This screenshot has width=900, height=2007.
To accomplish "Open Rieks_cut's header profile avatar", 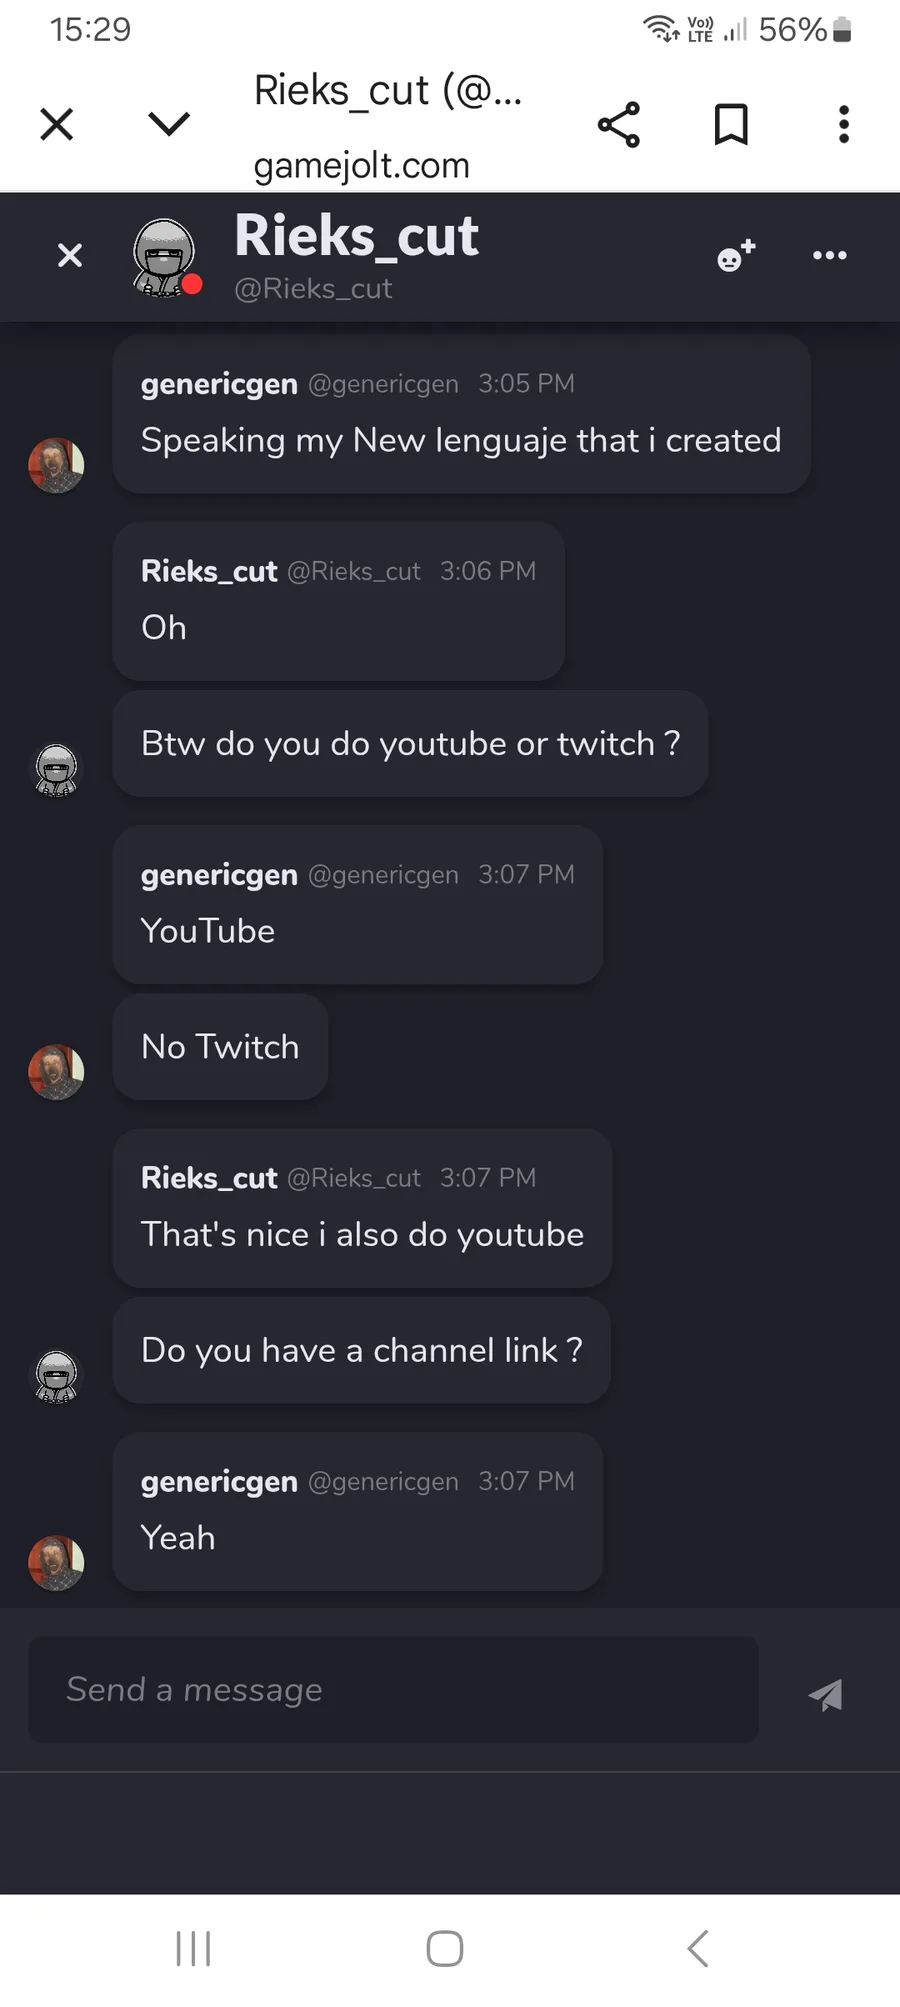I will coord(165,258).
